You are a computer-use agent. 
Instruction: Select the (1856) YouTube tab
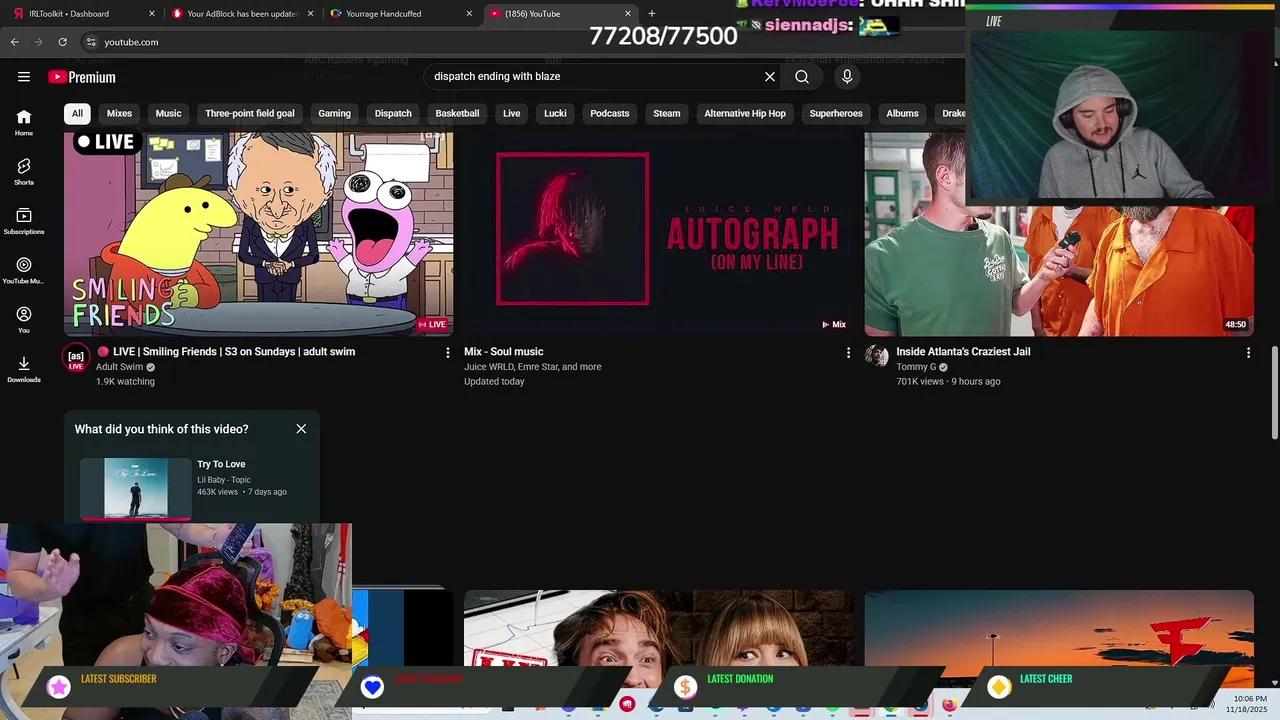(x=560, y=14)
